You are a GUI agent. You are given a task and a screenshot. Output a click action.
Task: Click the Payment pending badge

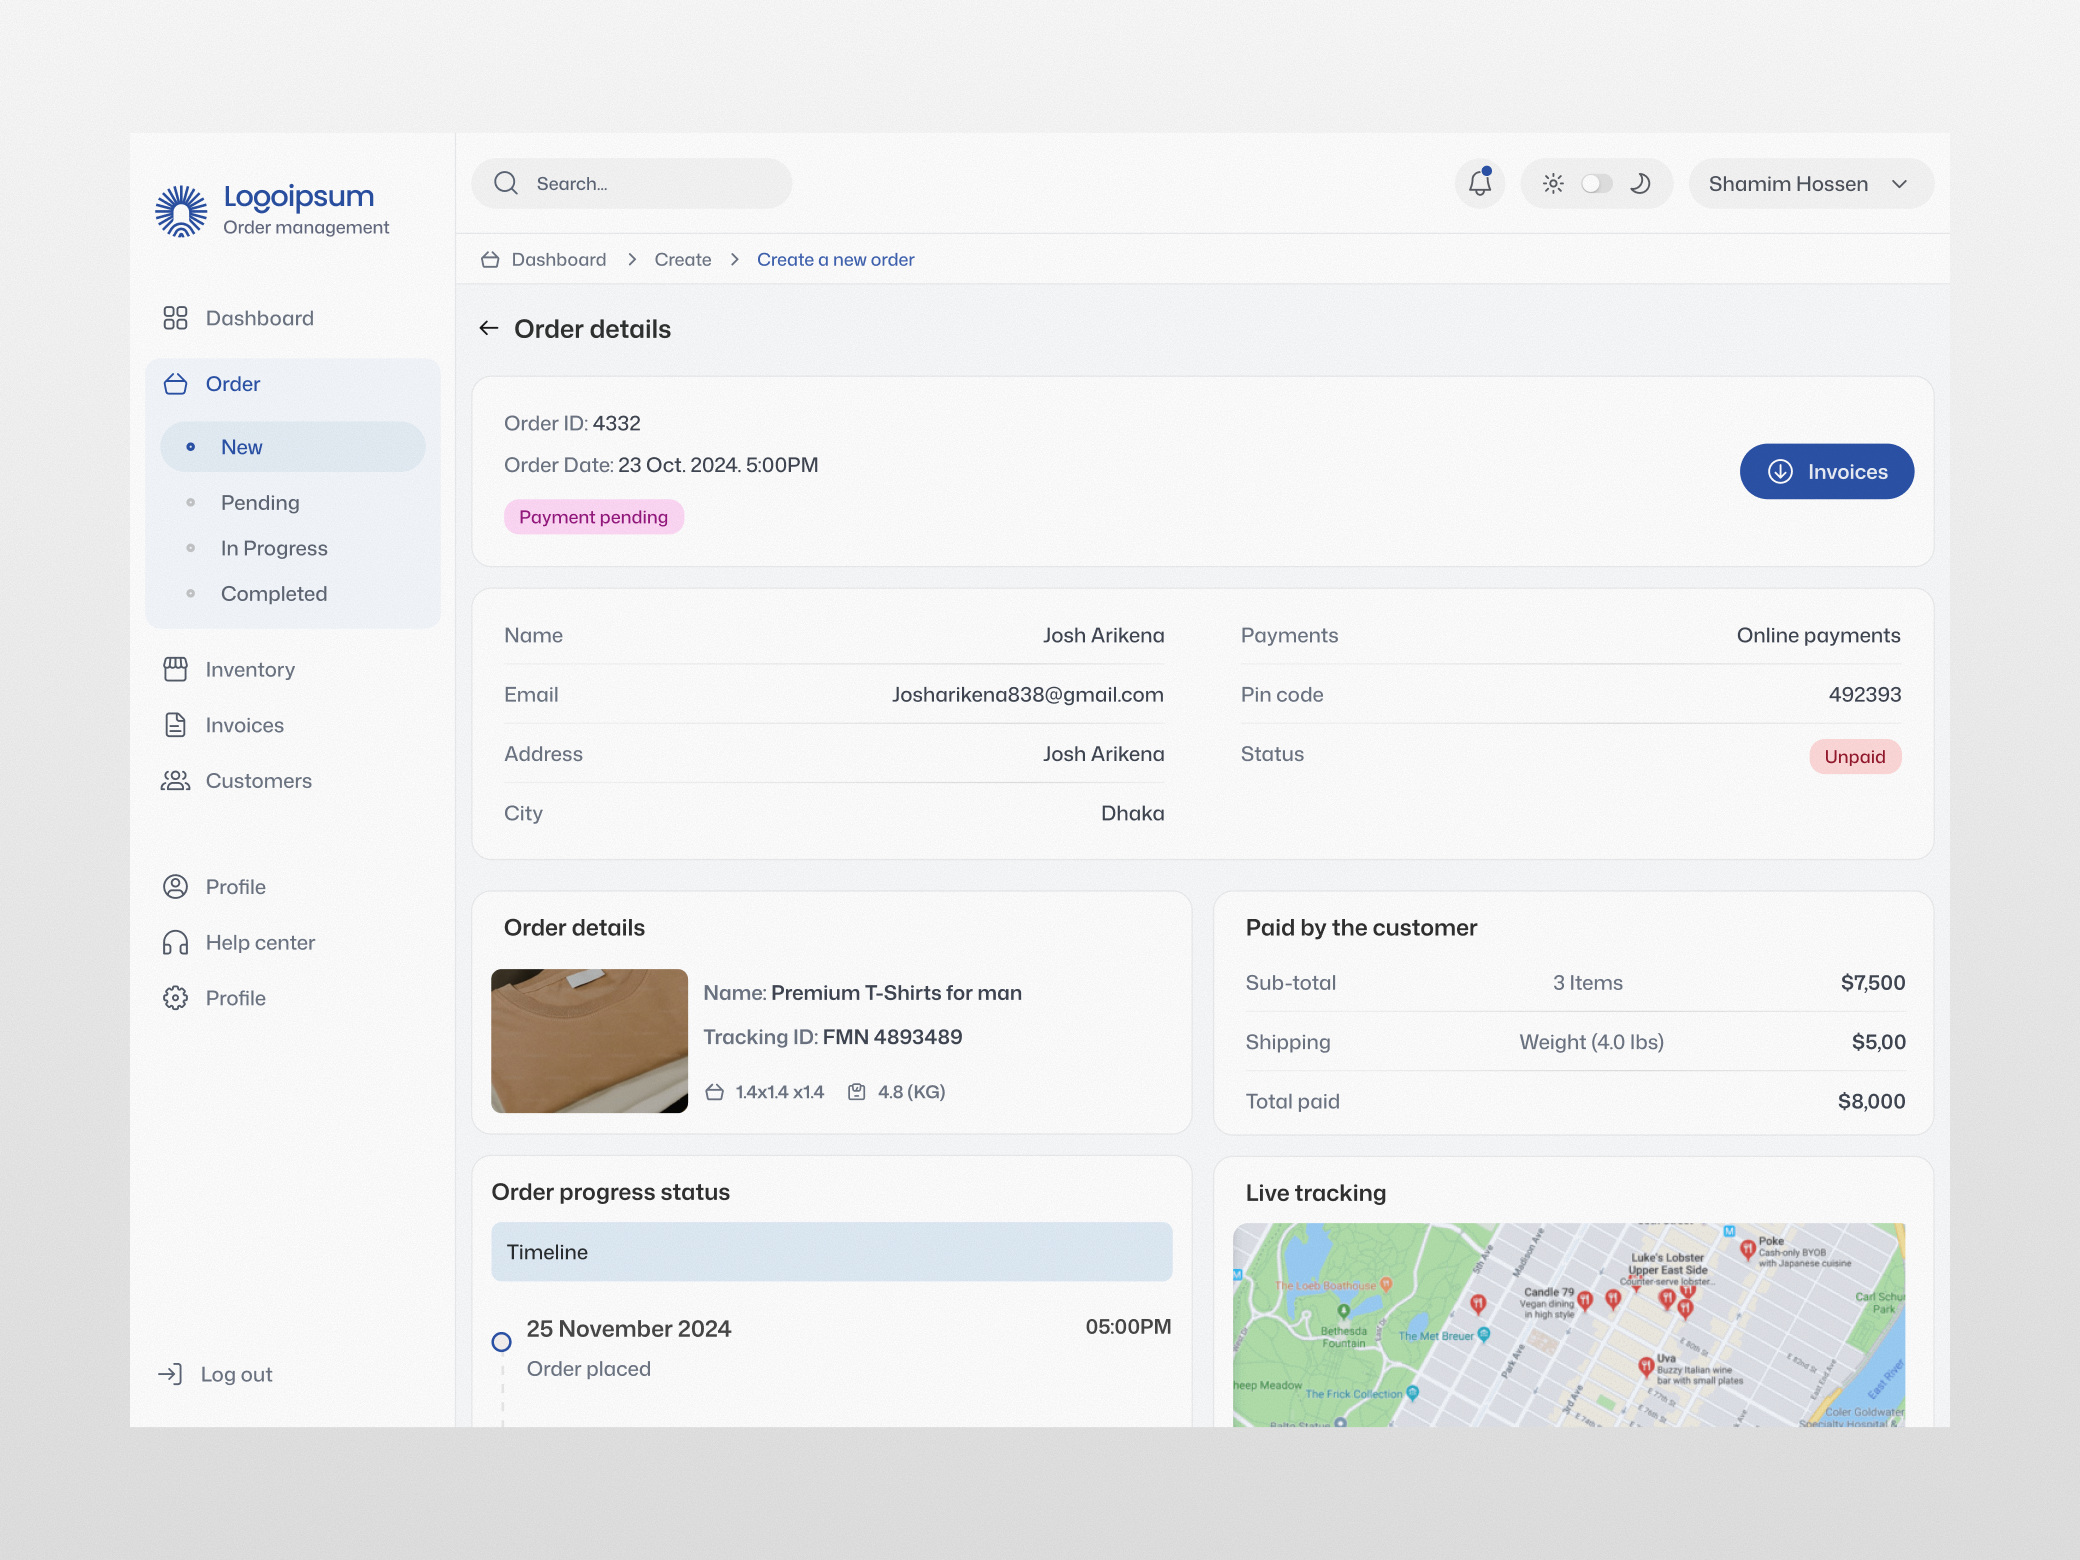point(594,517)
